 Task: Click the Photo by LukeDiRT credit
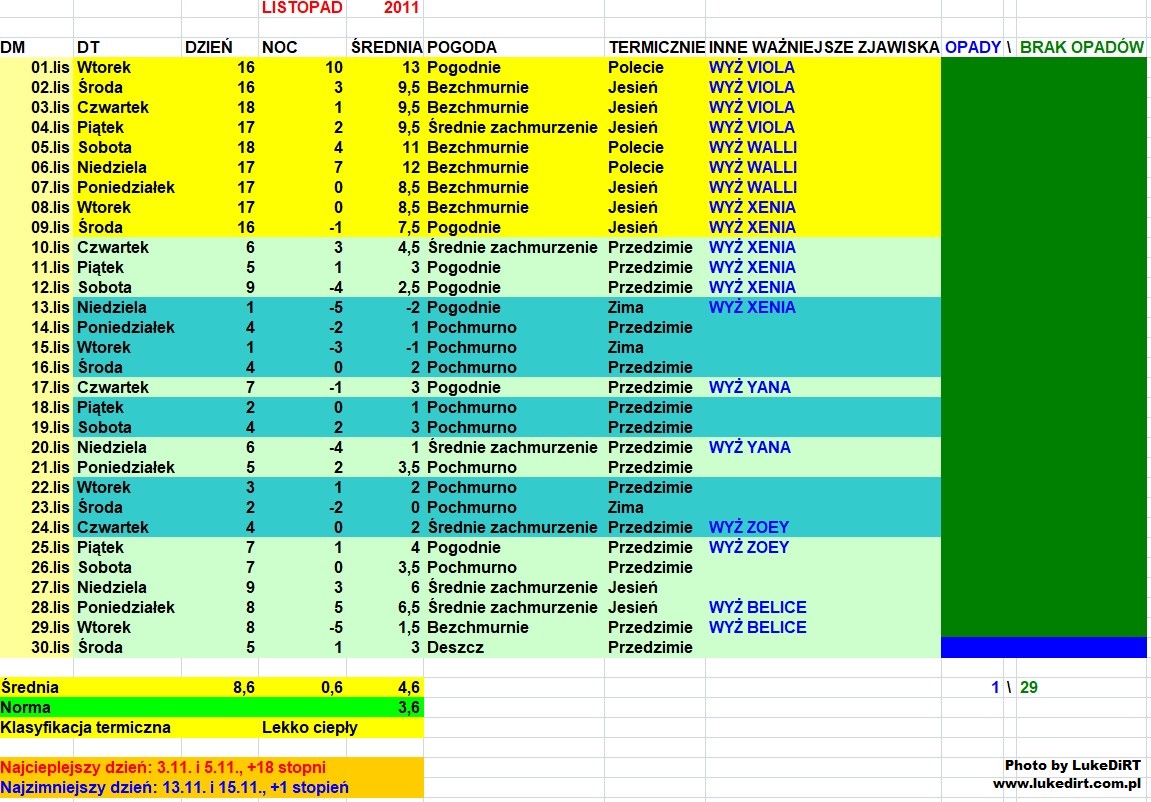click(1072, 765)
